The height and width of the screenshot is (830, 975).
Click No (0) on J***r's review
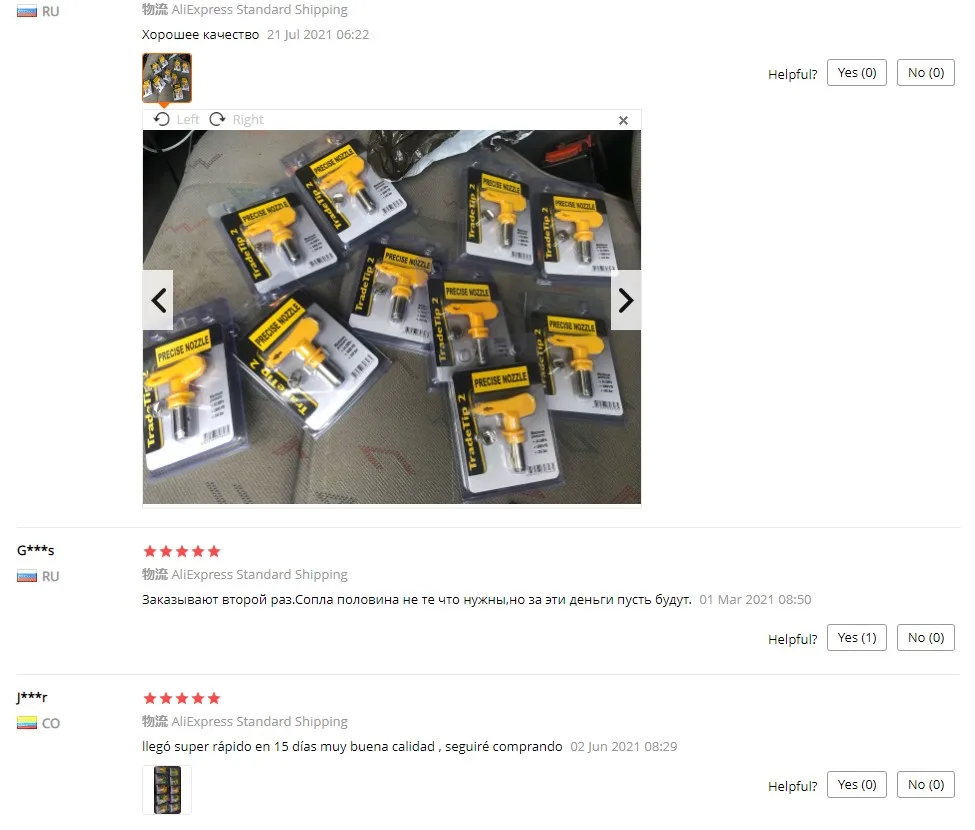[x=926, y=785]
